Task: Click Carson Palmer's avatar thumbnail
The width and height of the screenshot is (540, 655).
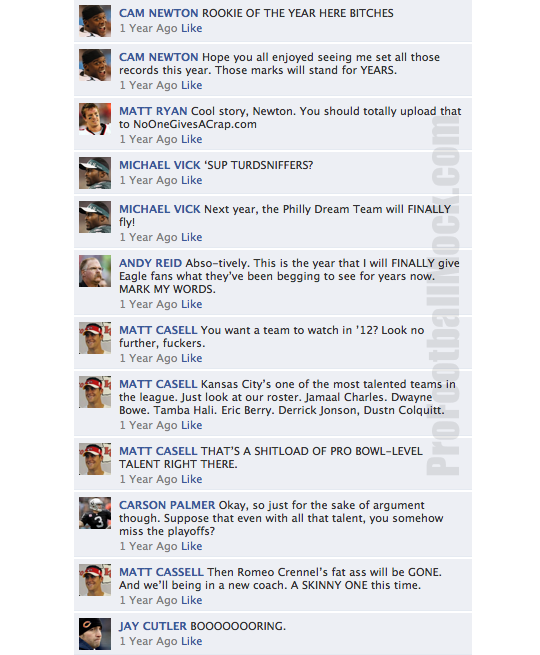Action: coord(95,513)
